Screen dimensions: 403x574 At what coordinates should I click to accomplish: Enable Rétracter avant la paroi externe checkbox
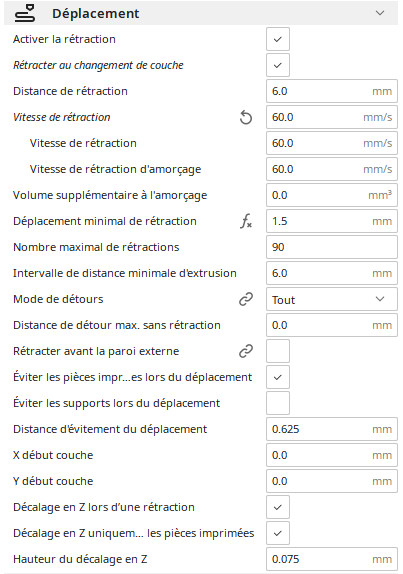[x=278, y=351]
